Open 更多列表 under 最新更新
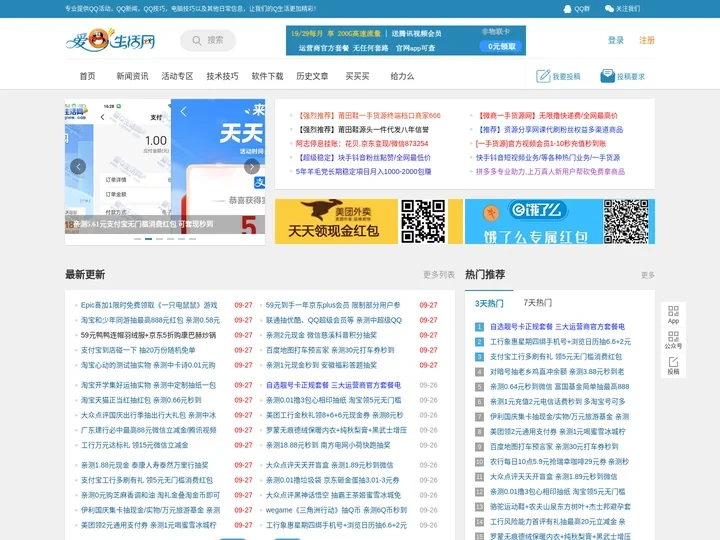This screenshot has width=720, height=540. [x=439, y=275]
